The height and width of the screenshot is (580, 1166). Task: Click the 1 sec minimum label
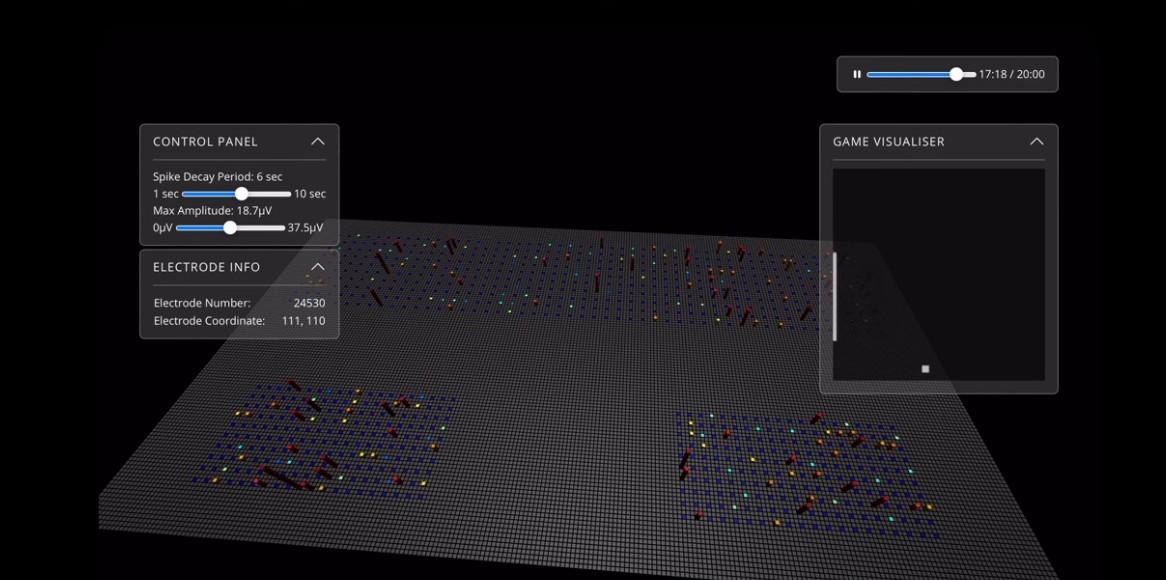click(x=166, y=194)
